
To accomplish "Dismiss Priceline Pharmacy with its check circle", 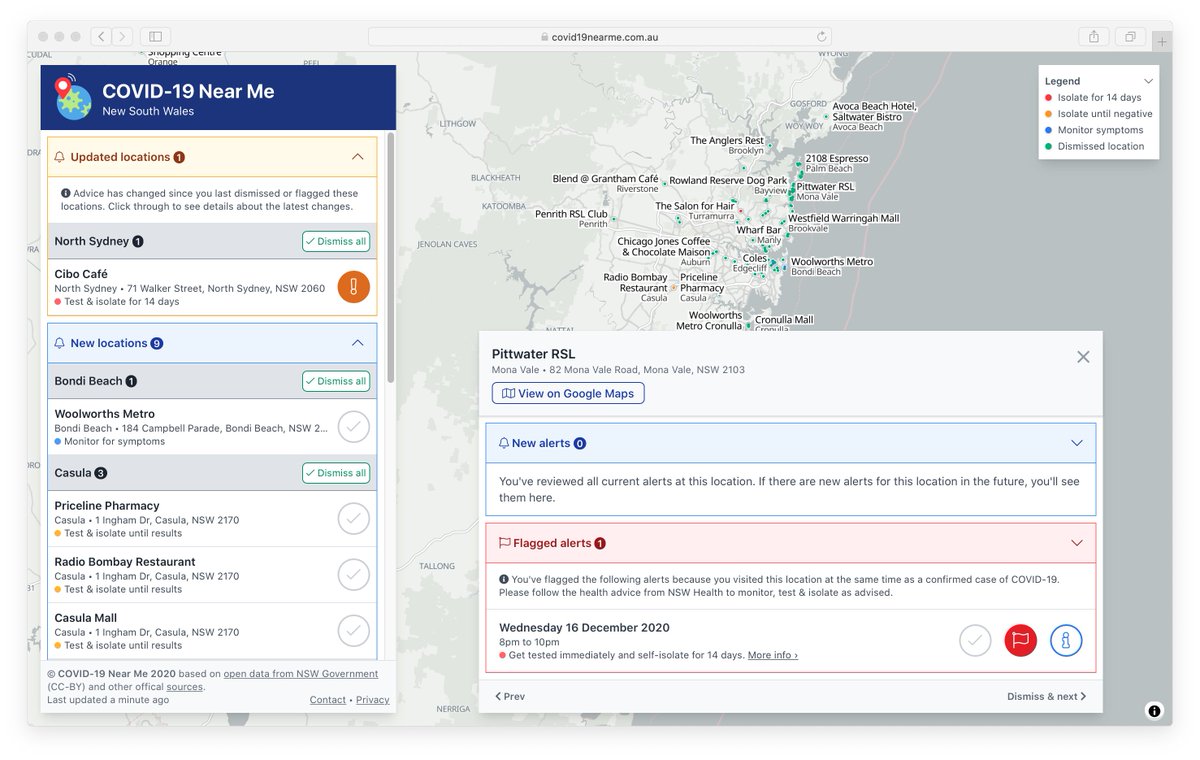I will pos(354,519).
